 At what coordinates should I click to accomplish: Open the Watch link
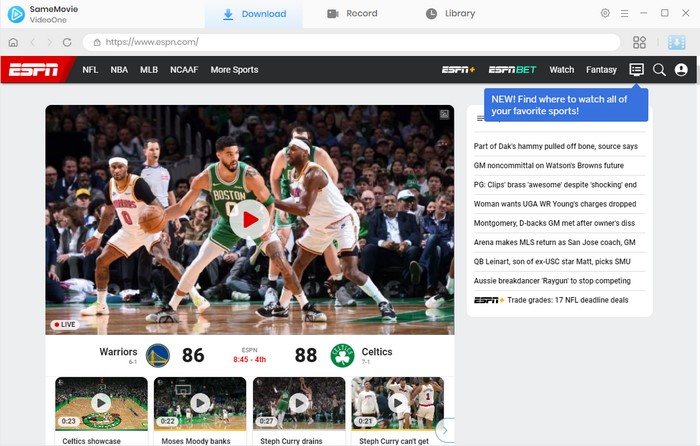tap(562, 70)
